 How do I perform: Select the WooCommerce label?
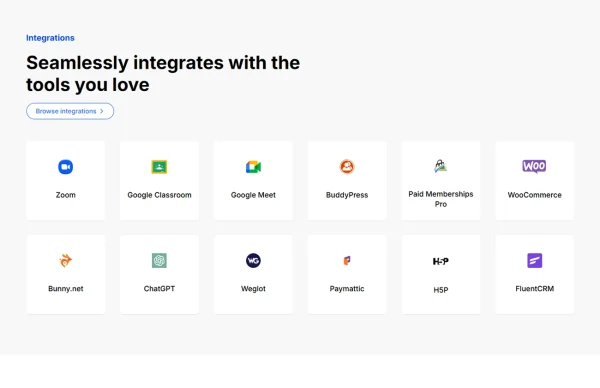pos(535,195)
